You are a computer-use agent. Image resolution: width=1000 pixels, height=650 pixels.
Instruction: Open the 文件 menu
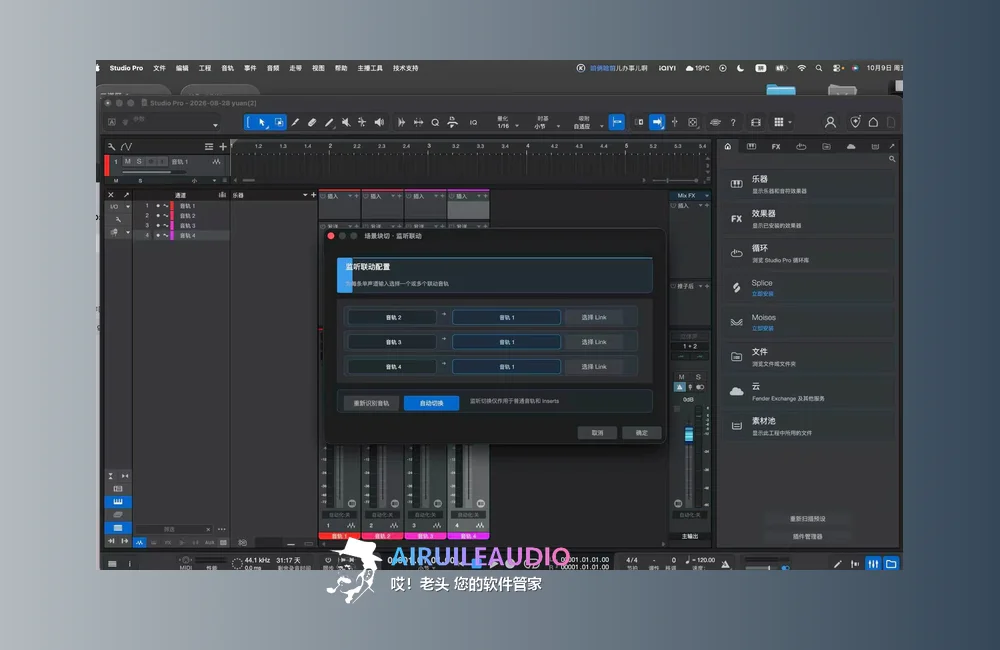[159, 68]
